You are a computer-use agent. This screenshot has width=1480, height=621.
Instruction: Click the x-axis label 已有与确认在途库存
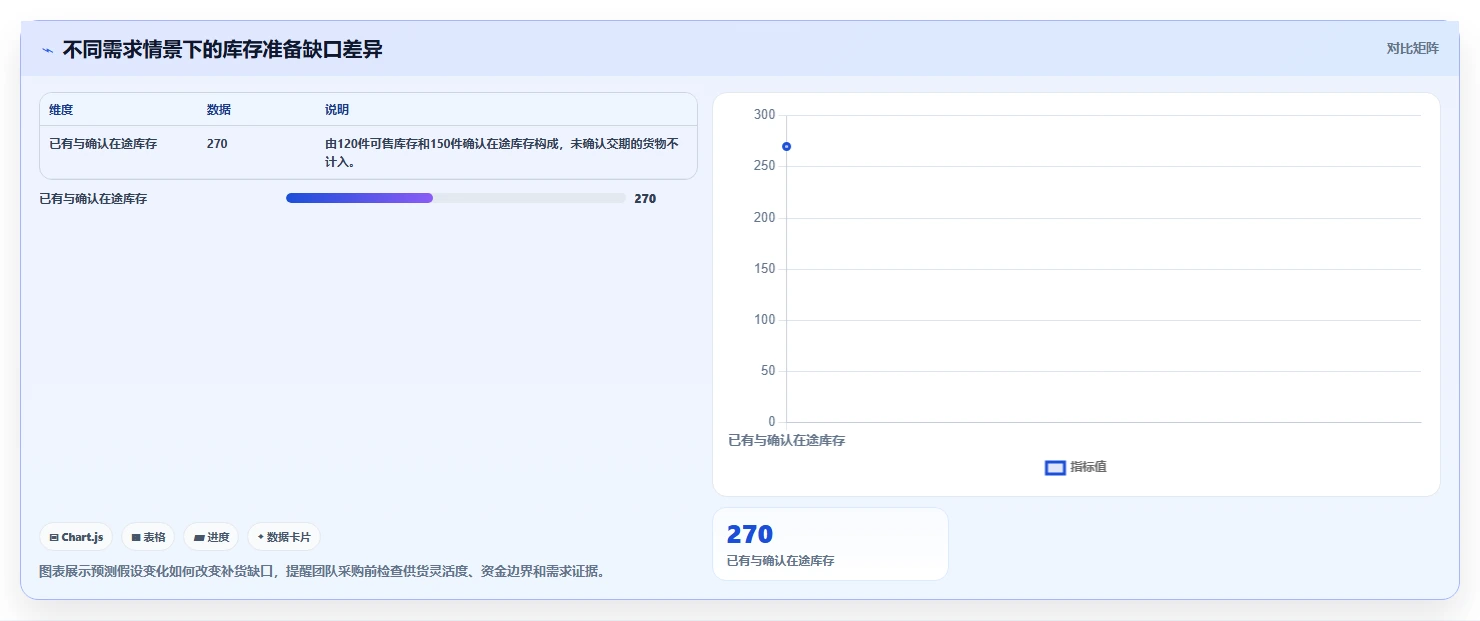787,440
